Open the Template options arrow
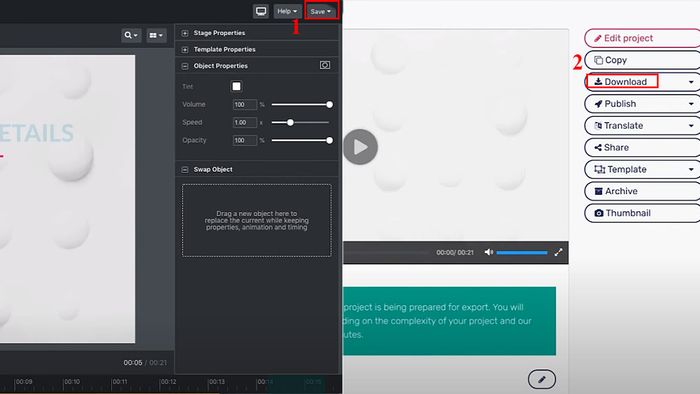This screenshot has width=700, height=394. click(691, 170)
